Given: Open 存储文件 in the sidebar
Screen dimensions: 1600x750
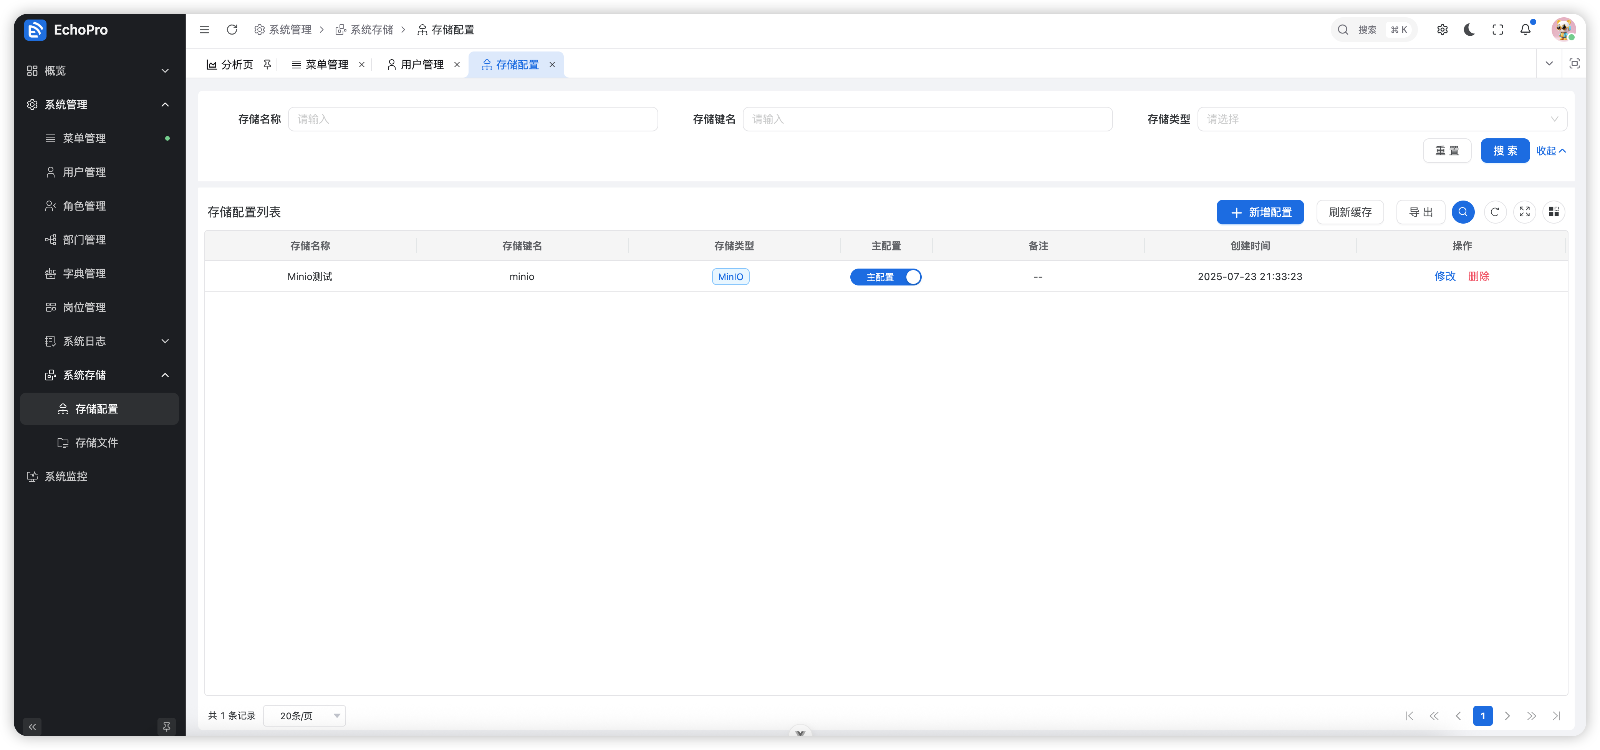Looking at the screenshot, I should click(x=96, y=443).
